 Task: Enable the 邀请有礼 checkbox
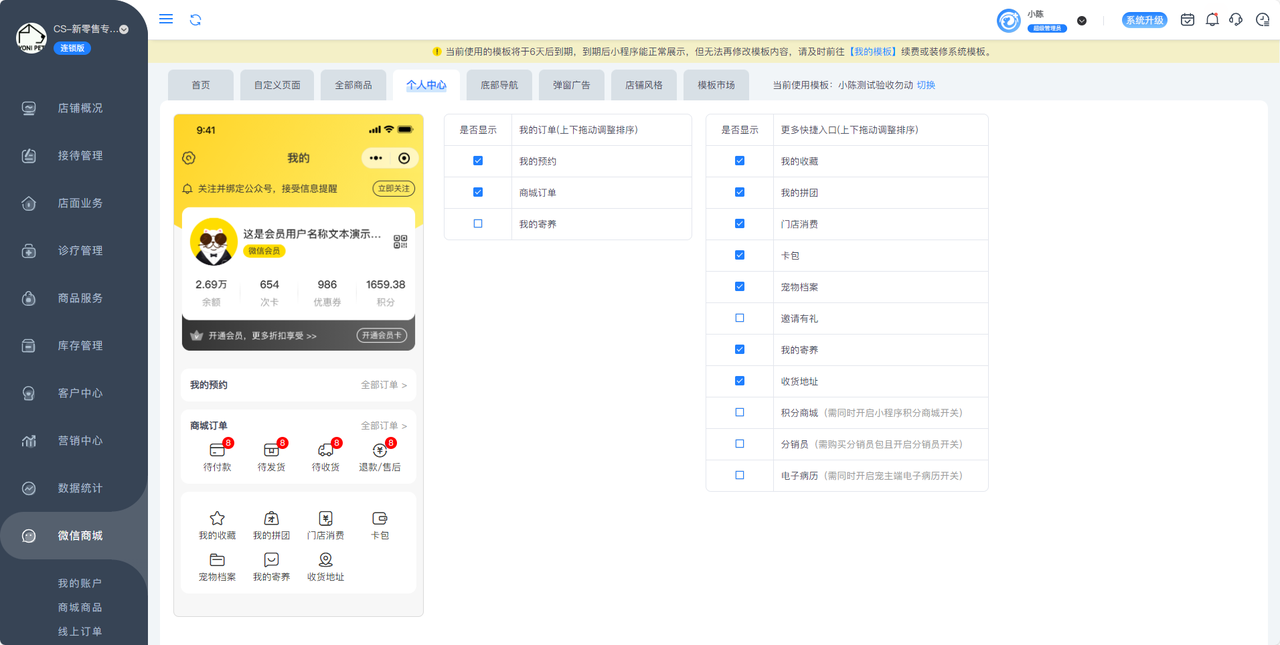click(x=740, y=318)
